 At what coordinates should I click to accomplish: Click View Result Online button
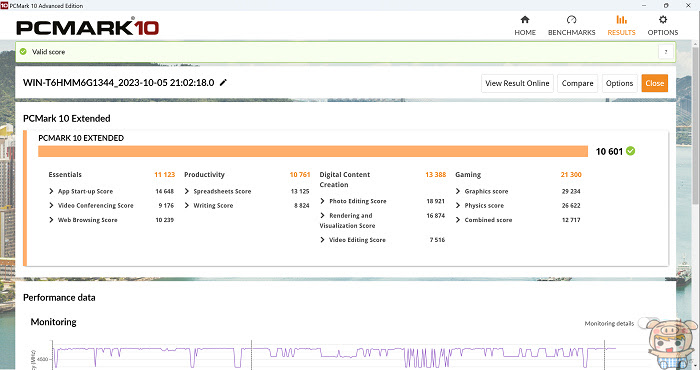coord(517,83)
